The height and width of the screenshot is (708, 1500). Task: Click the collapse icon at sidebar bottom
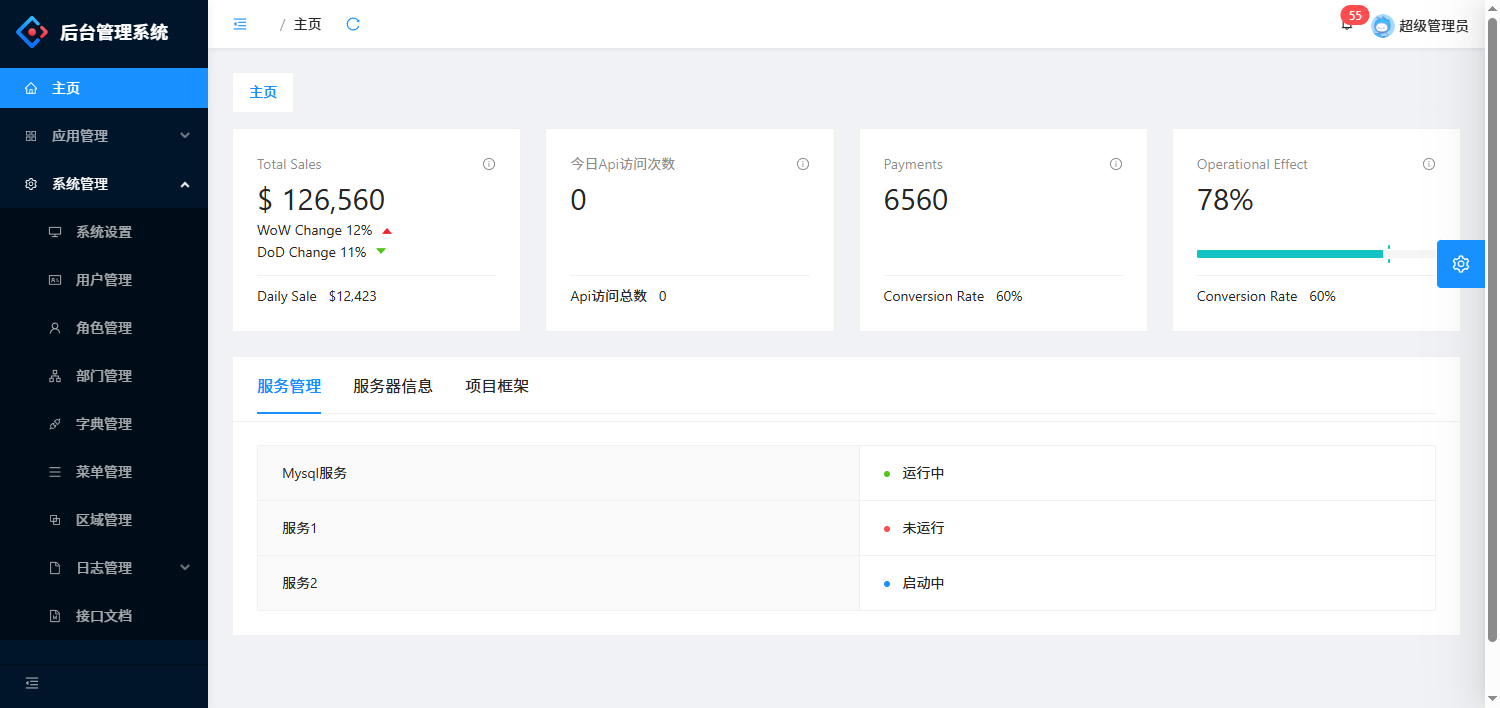[x=31, y=683]
